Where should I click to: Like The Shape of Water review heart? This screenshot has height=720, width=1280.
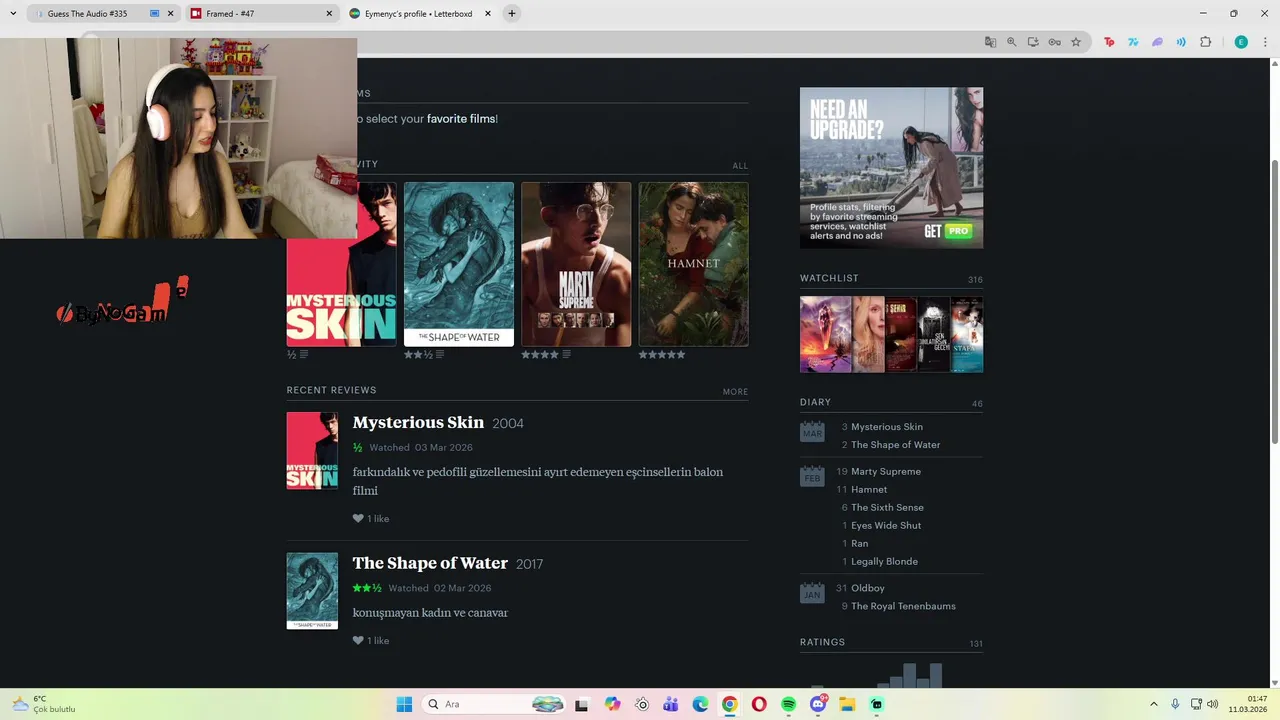358,640
